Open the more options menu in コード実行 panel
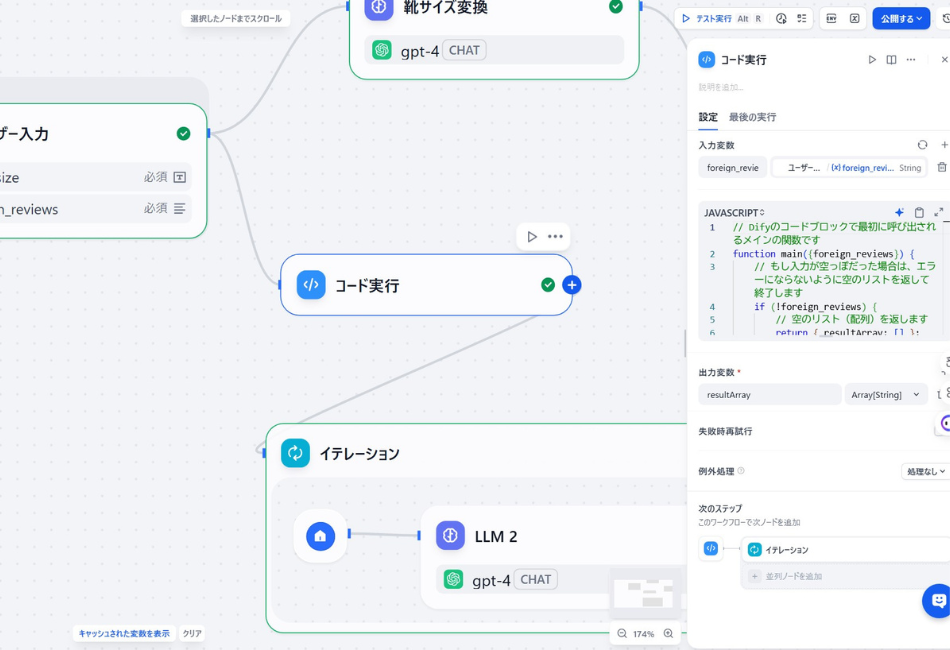Viewport: 950px width, 650px height. coord(911,60)
